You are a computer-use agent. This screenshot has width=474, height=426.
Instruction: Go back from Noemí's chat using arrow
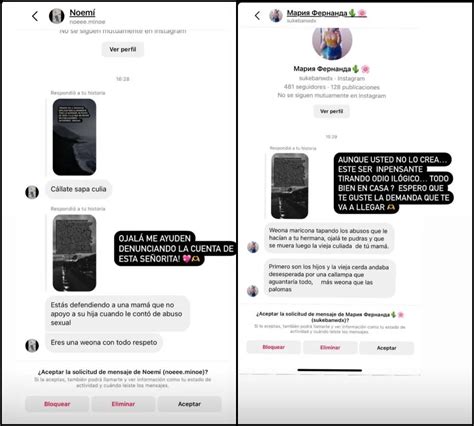[35, 16]
